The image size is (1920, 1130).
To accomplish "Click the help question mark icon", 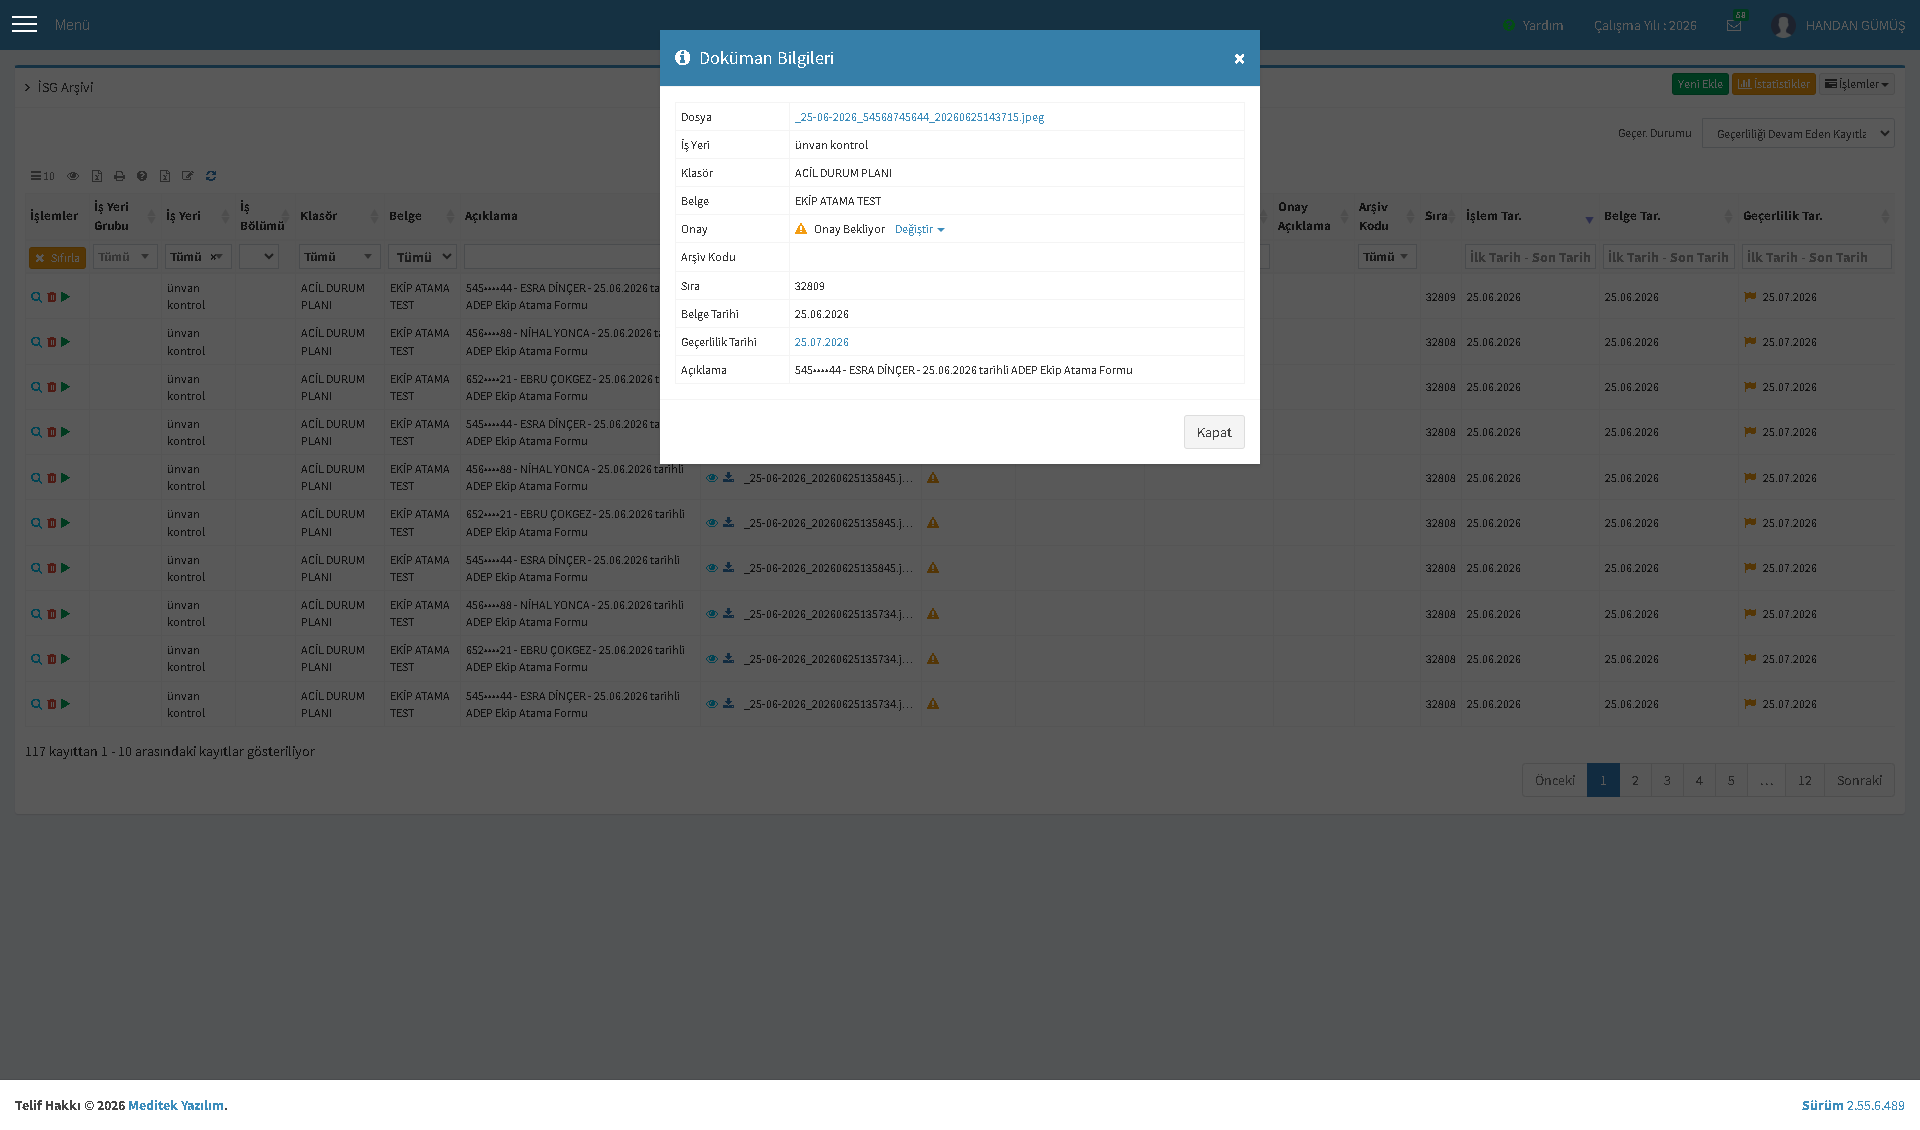I will coord(142,176).
